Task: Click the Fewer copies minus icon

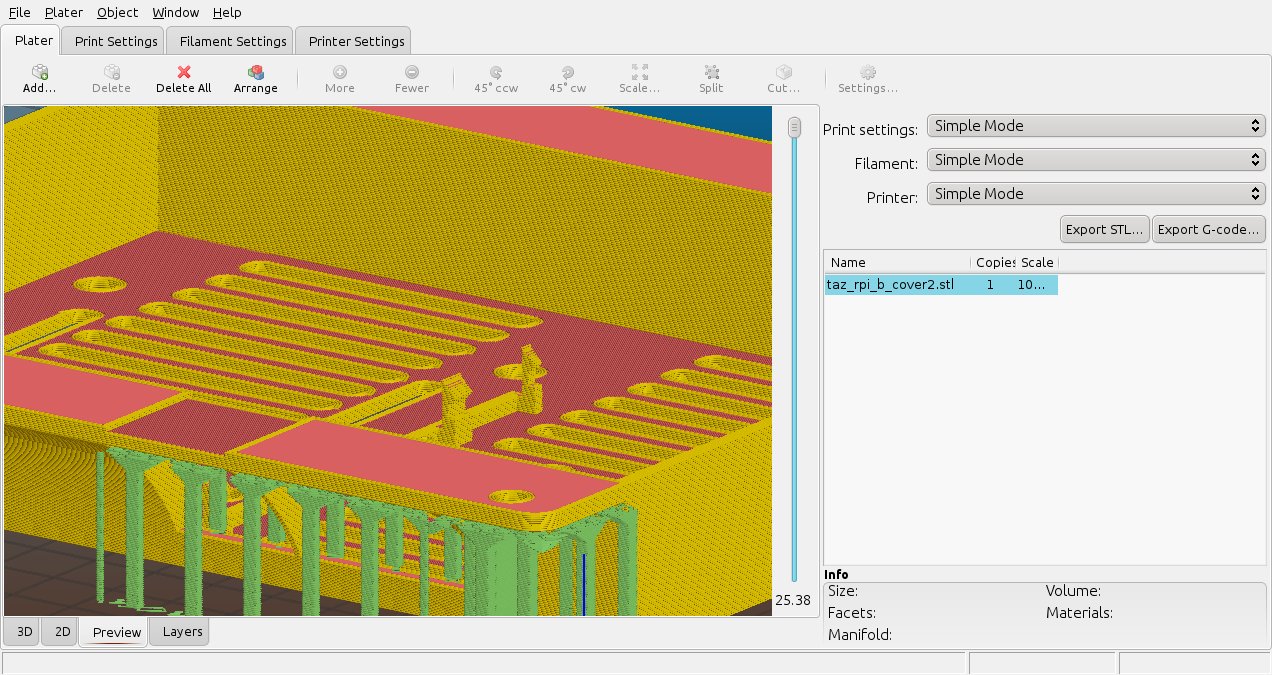Action: pyautogui.click(x=412, y=73)
